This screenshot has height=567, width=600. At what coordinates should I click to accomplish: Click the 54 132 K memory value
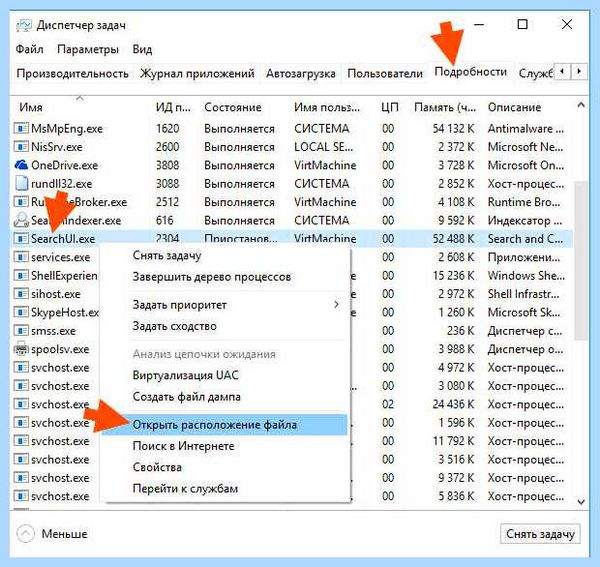pos(453,129)
